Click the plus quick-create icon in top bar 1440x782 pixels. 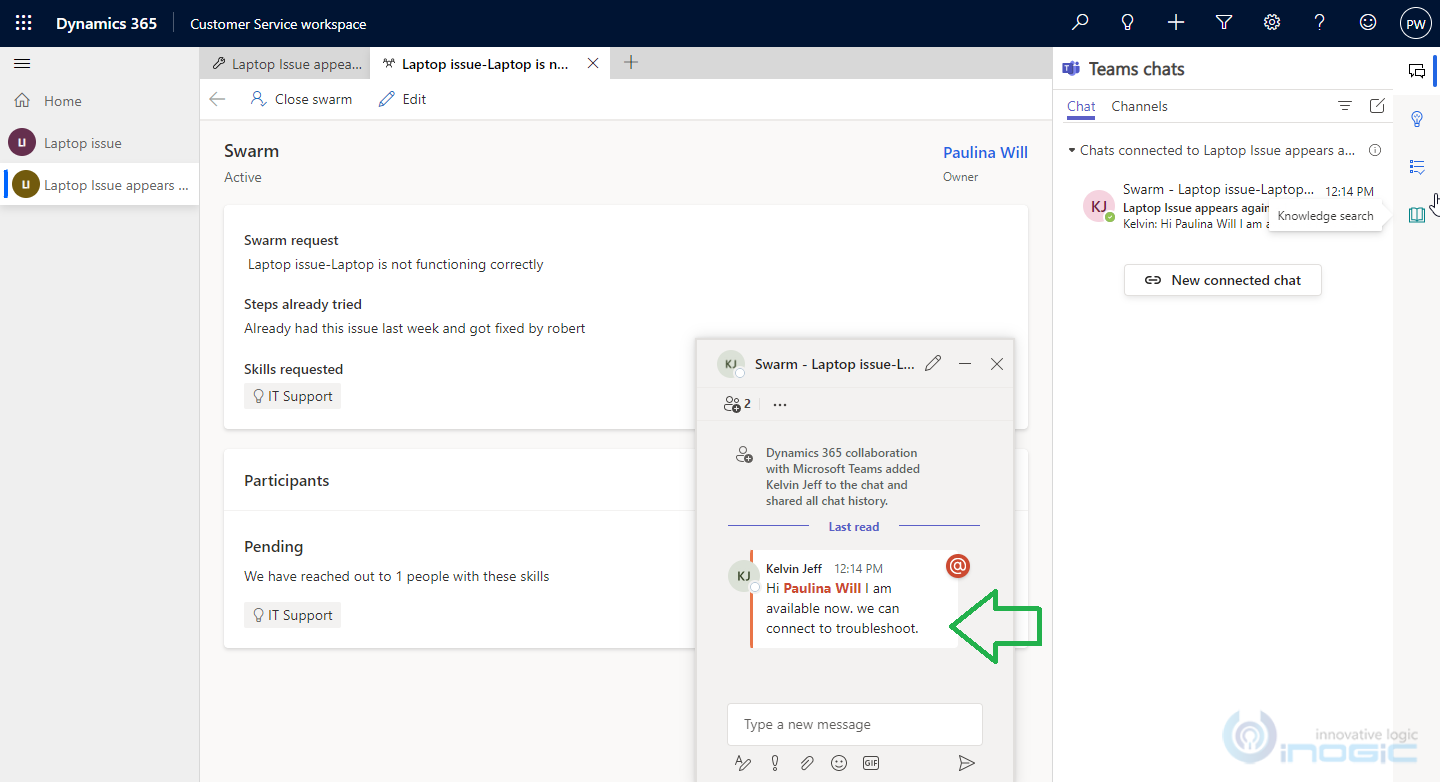(x=1176, y=23)
